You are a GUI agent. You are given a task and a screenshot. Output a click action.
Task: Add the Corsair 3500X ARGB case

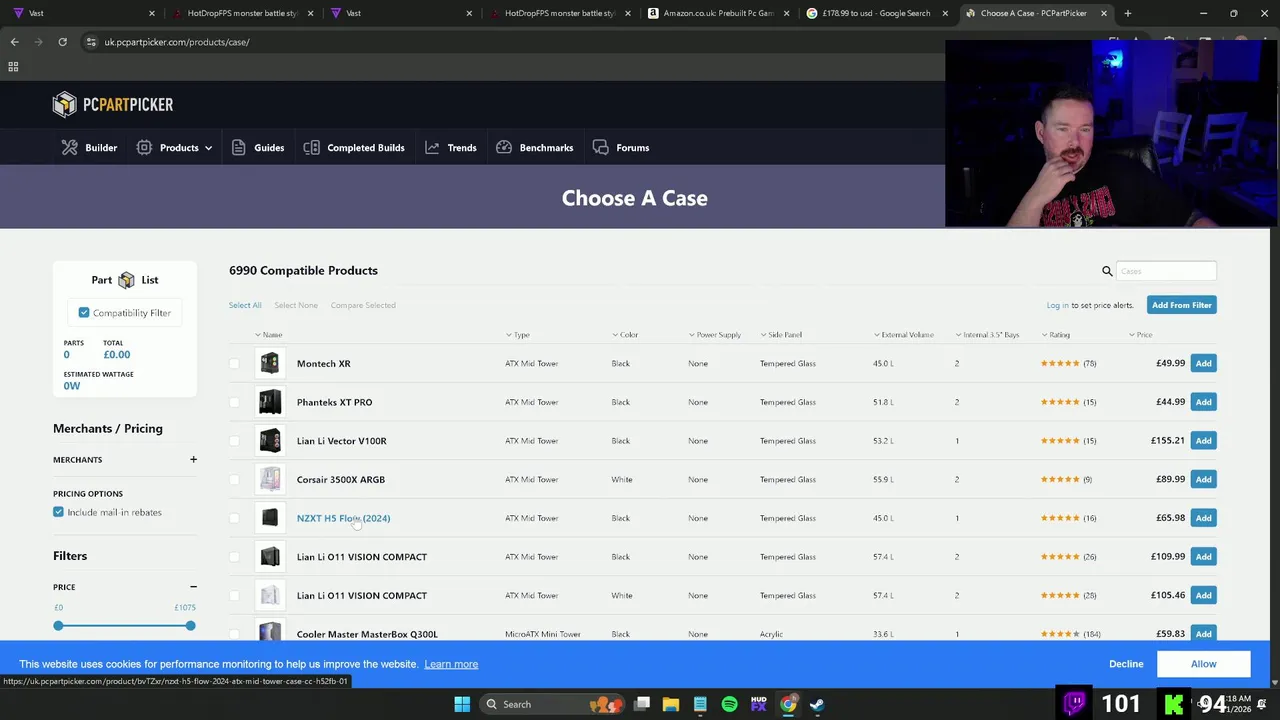(1203, 479)
